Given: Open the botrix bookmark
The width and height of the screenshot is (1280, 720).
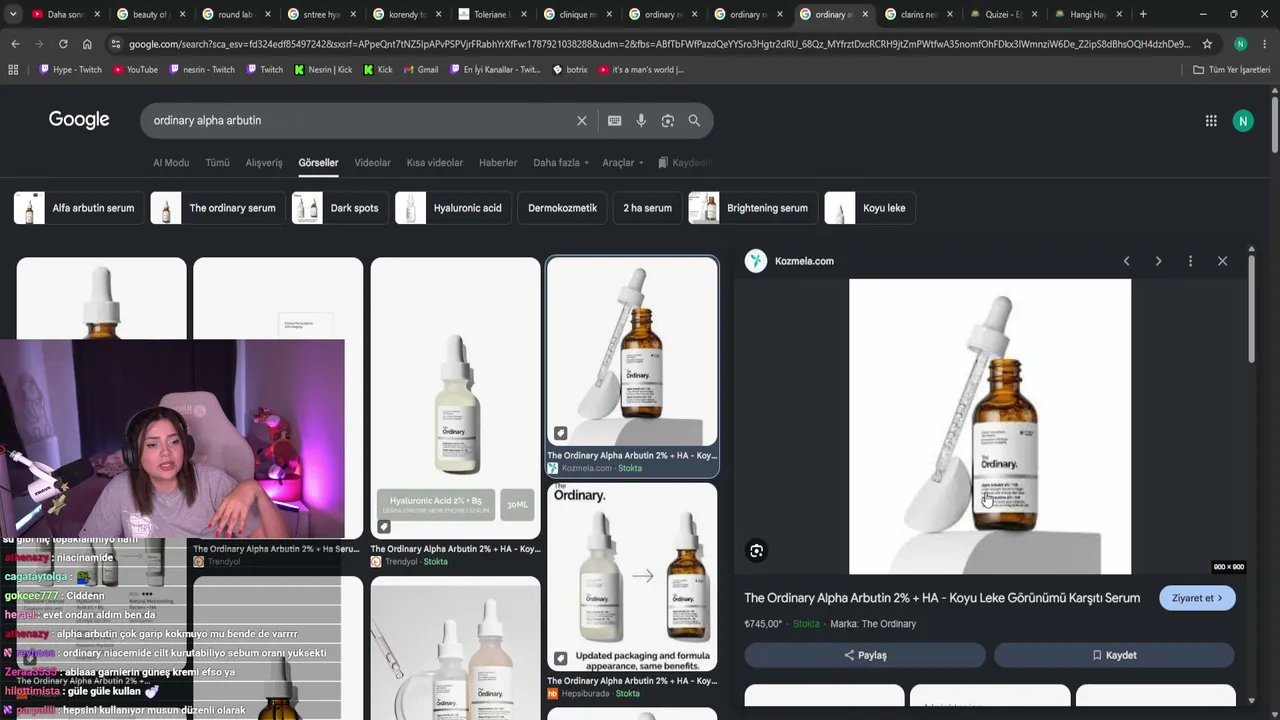Looking at the screenshot, I should (570, 70).
